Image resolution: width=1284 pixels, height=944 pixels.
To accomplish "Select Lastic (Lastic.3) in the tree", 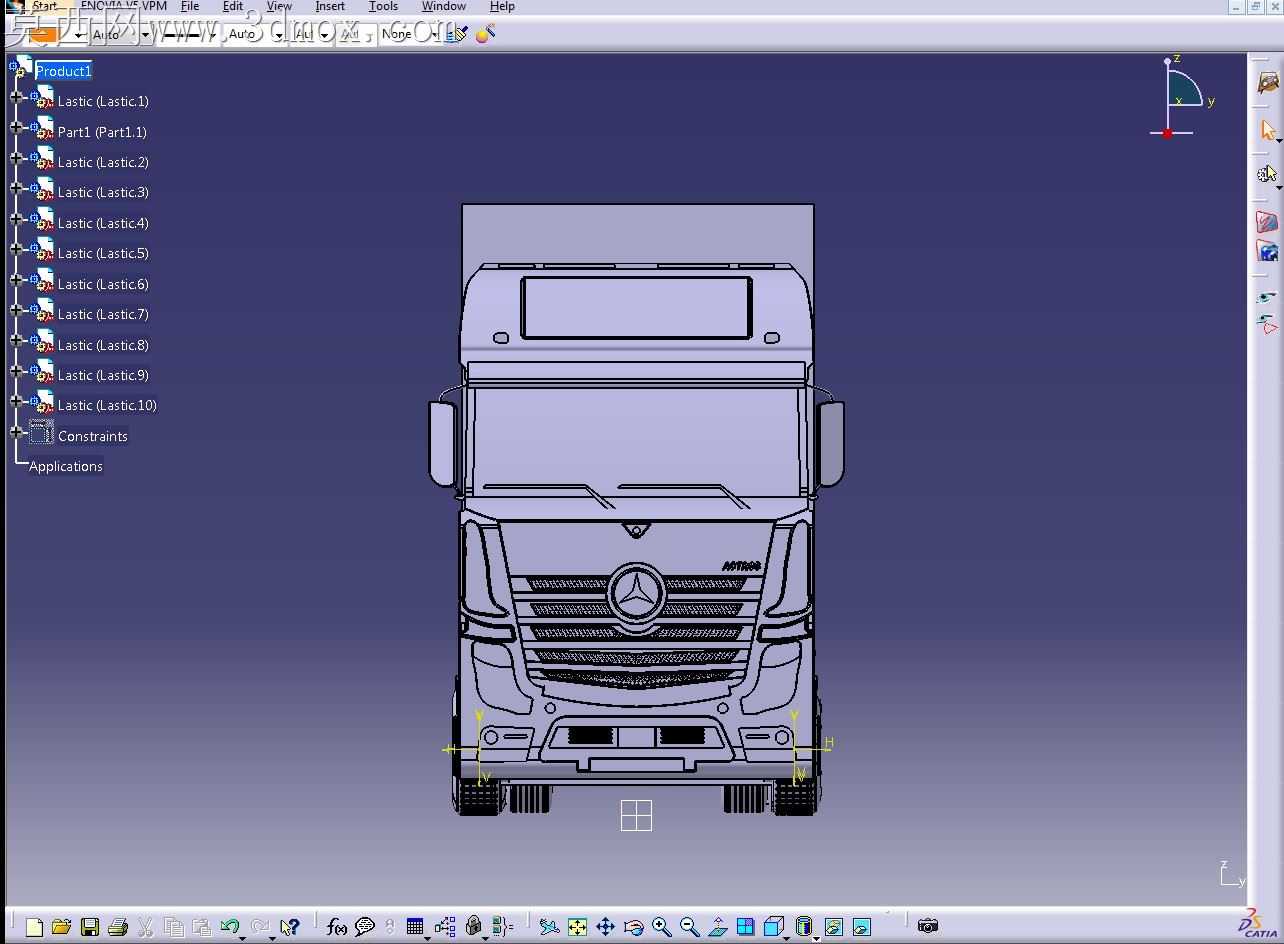I will [x=103, y=192].
